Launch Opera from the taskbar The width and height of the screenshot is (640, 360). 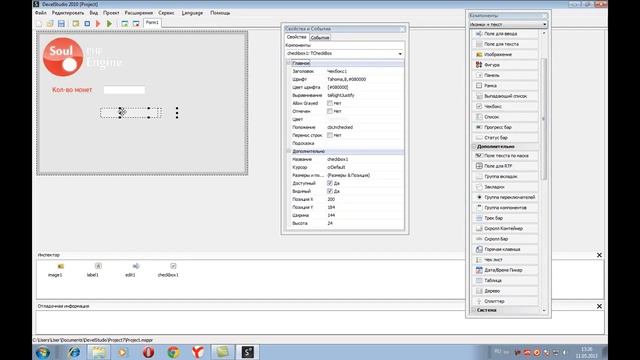click(149, 352)
